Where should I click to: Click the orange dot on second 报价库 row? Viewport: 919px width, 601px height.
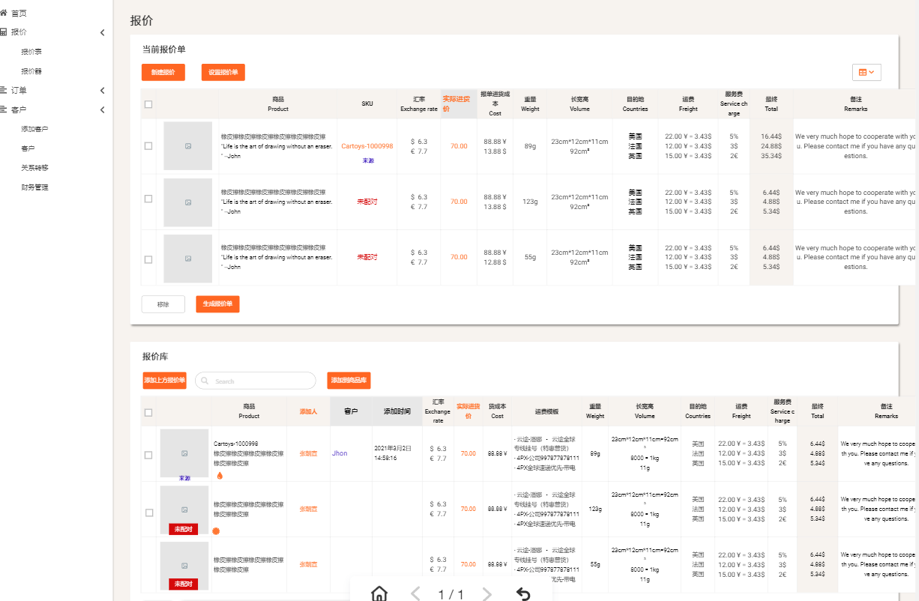coord(215,531)
